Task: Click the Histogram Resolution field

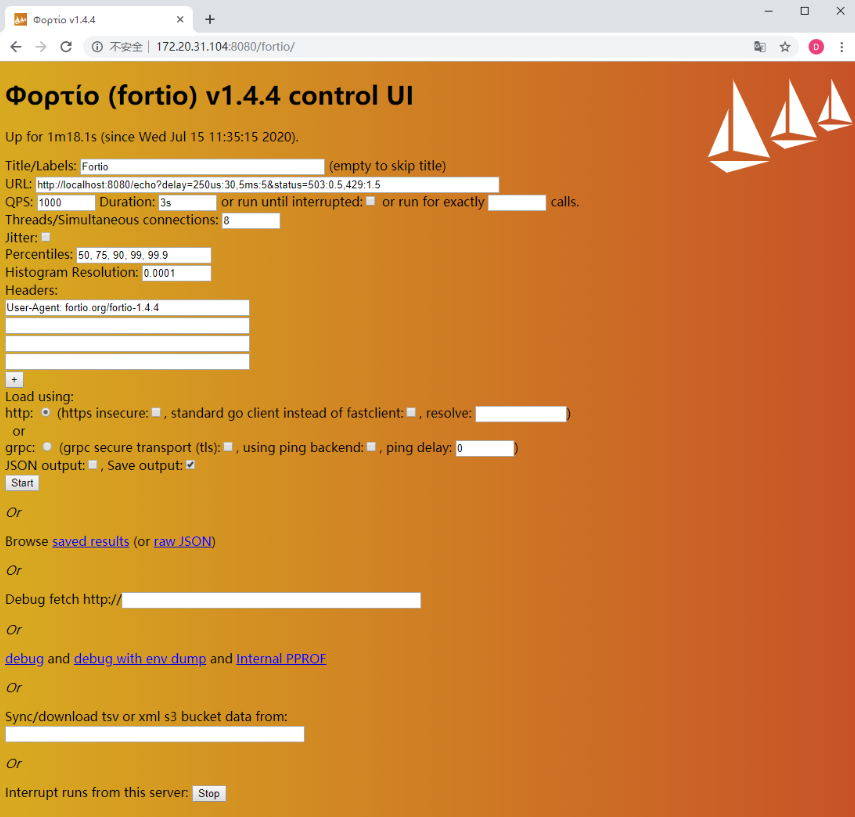Action: [x=177, y=273]
